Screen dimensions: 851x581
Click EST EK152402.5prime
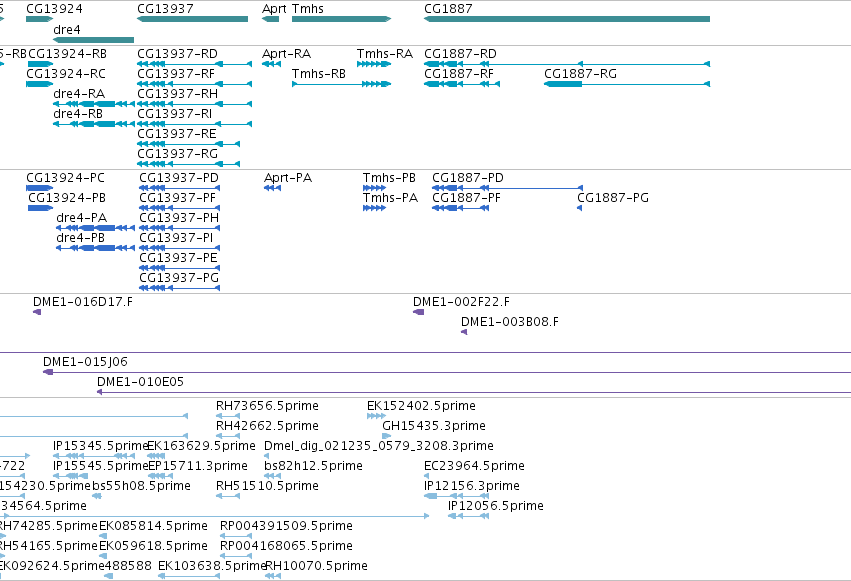[x=376, y=416]
